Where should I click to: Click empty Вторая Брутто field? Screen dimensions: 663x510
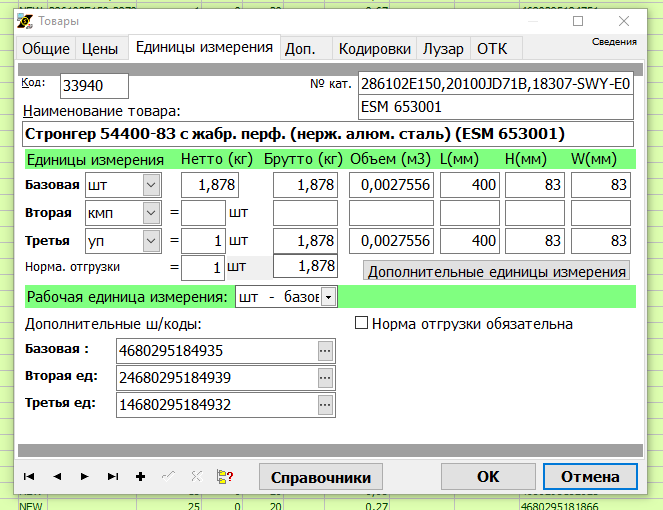point(305,213)
